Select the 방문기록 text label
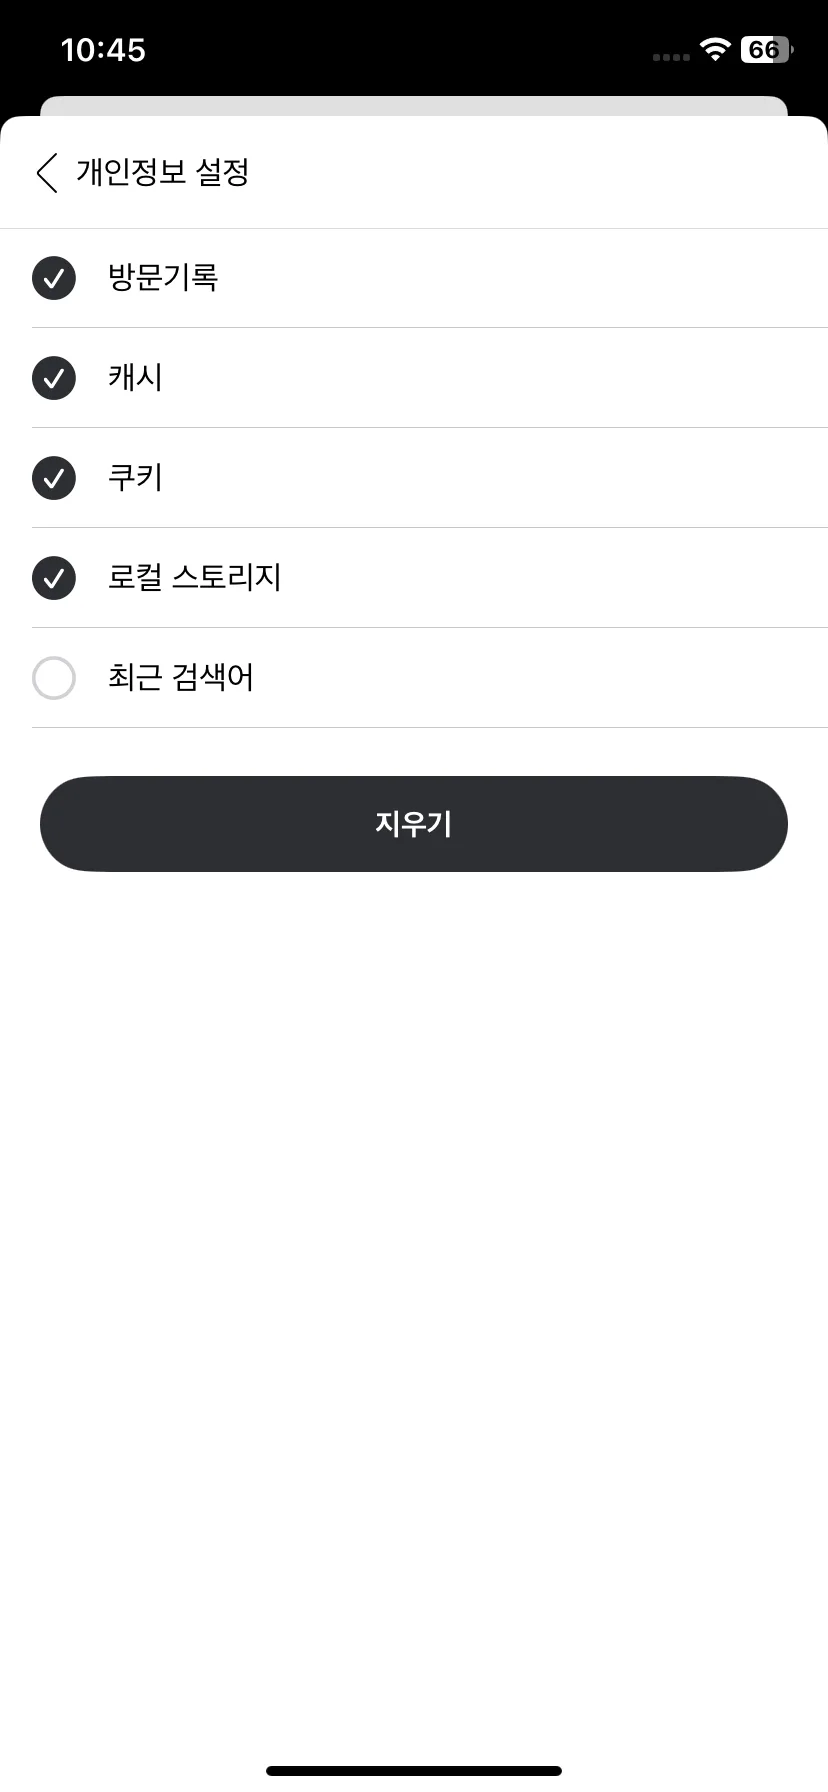This screenshot has height=1792, width=828. [163, 277]
